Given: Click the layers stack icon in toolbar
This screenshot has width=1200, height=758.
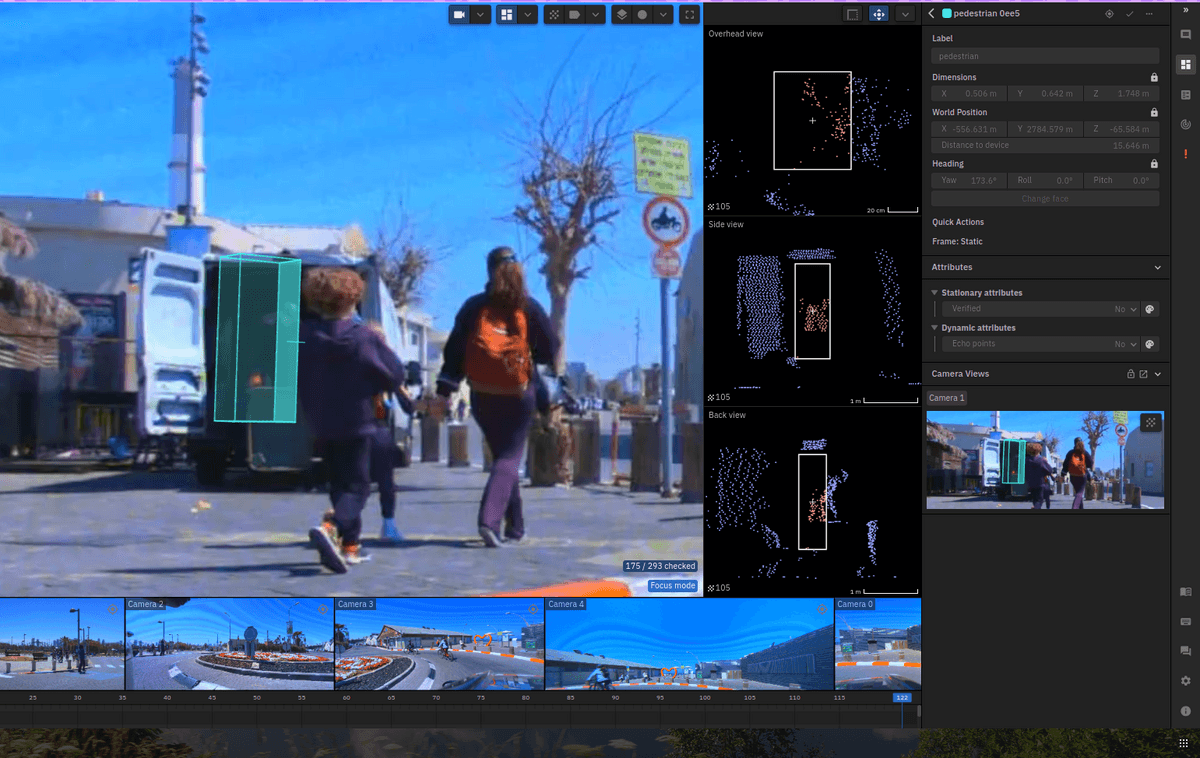Looking at the screenshot, I should click(621, 15).
